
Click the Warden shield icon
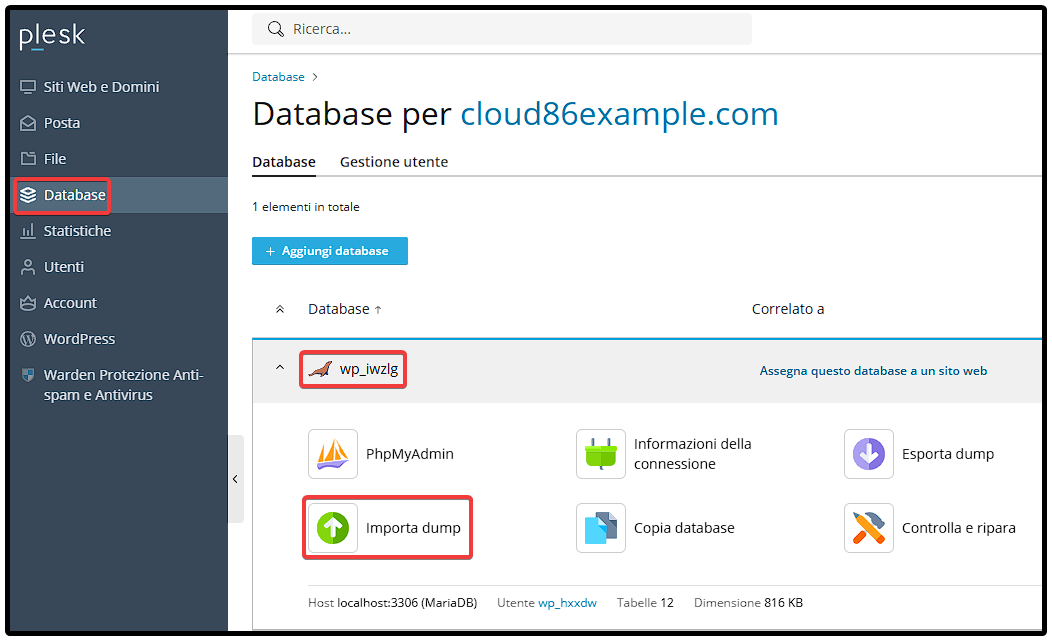coord(28,375)
